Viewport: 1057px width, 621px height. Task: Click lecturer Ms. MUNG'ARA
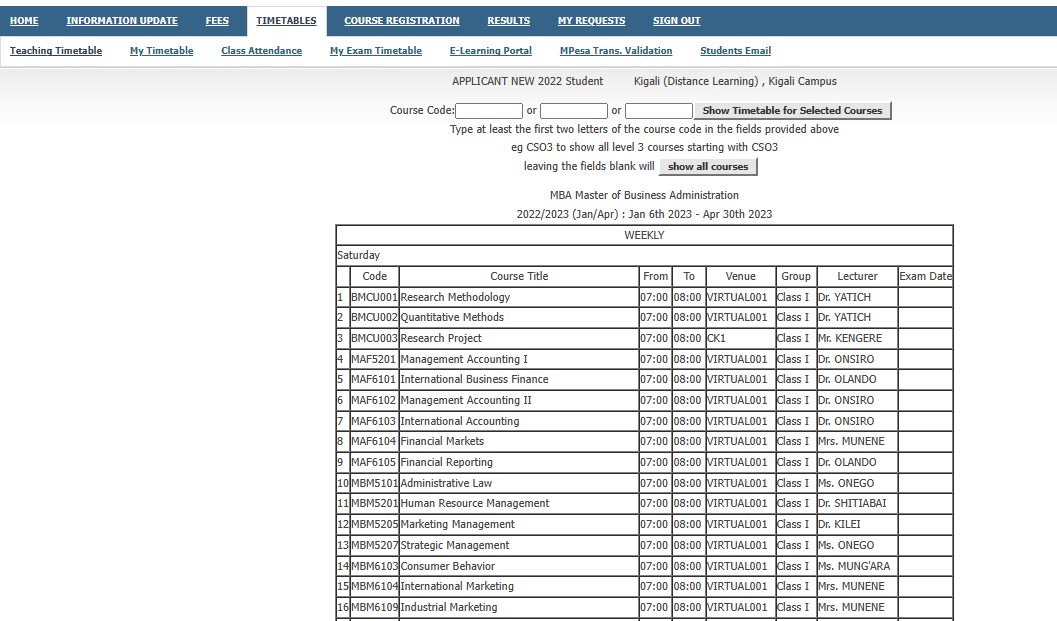point(854,566)
